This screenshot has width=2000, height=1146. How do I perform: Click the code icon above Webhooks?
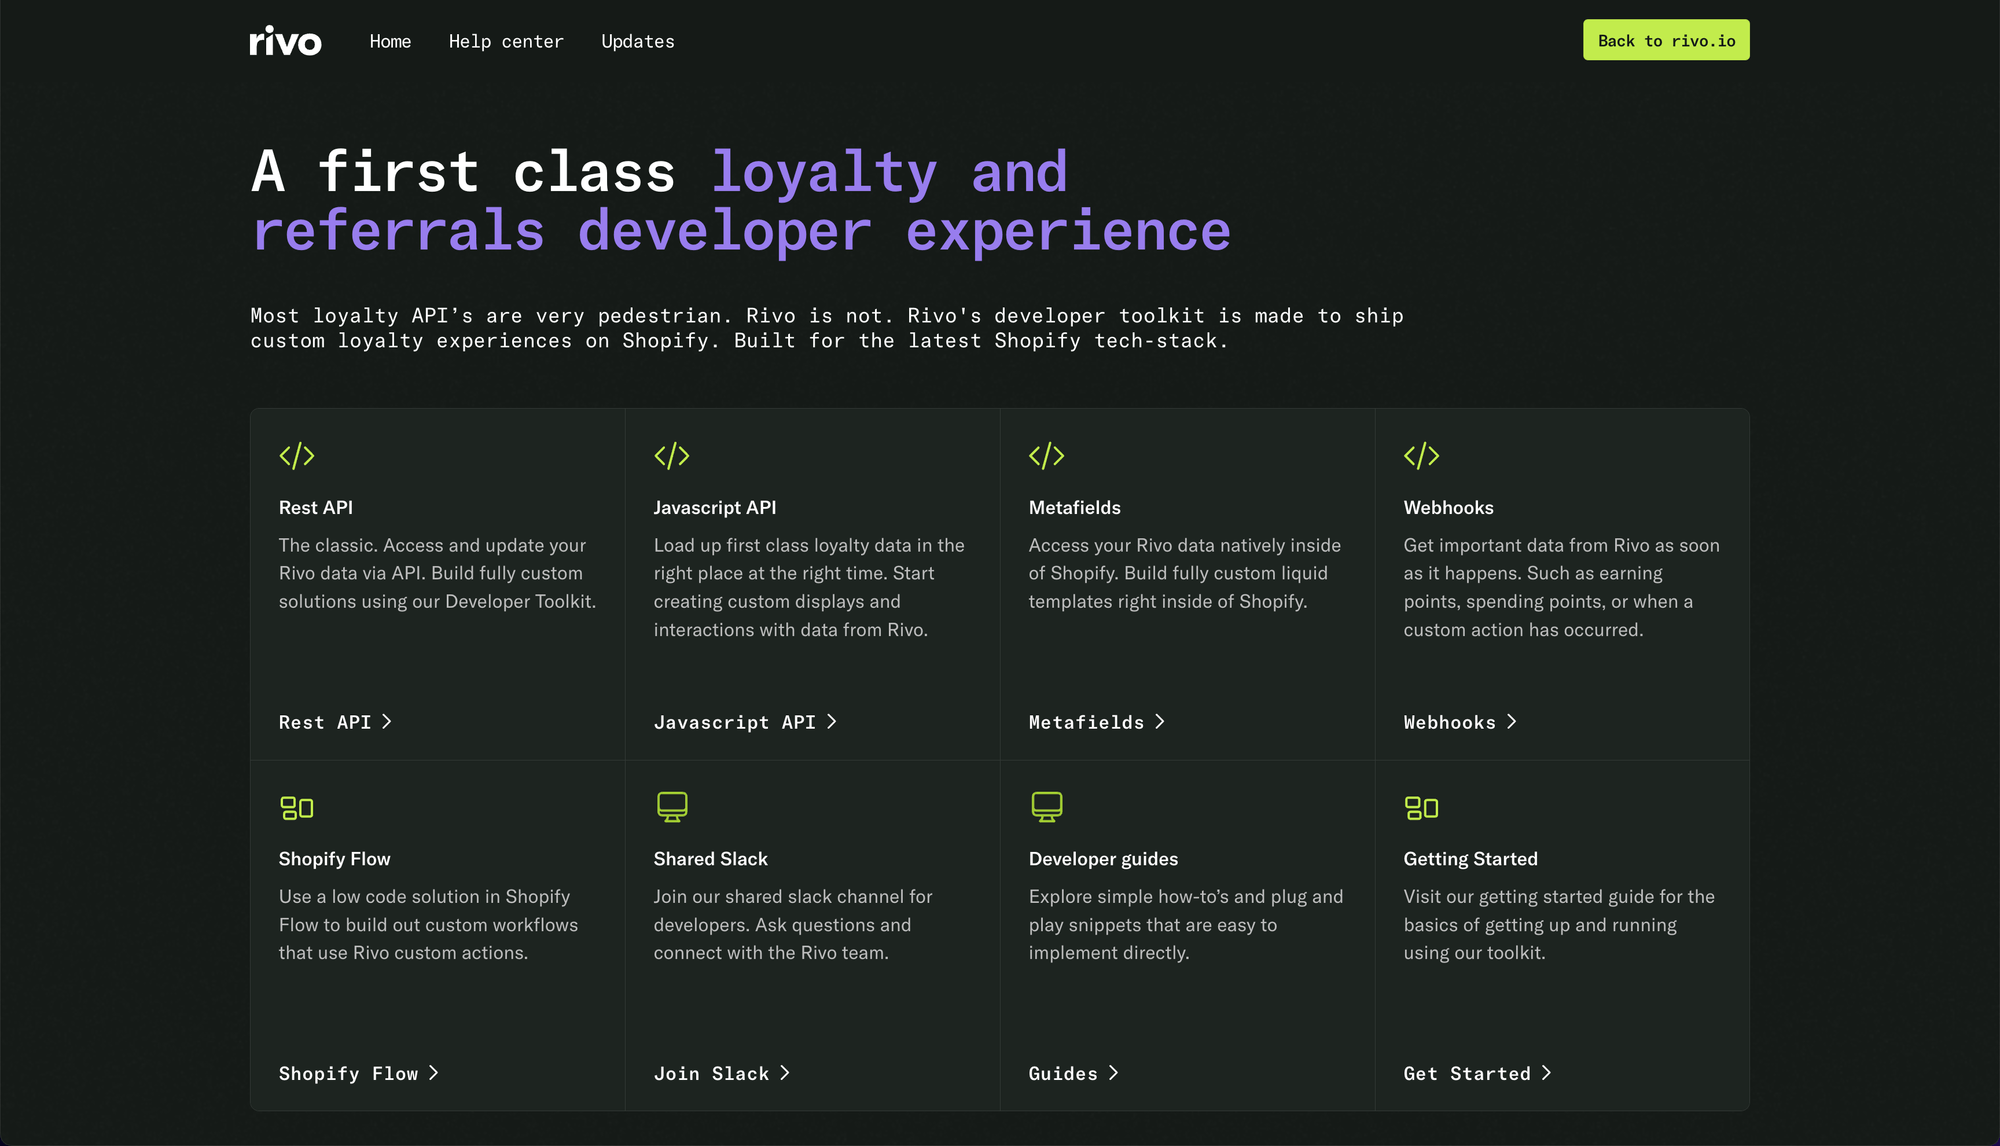[x=1422, y=456]
